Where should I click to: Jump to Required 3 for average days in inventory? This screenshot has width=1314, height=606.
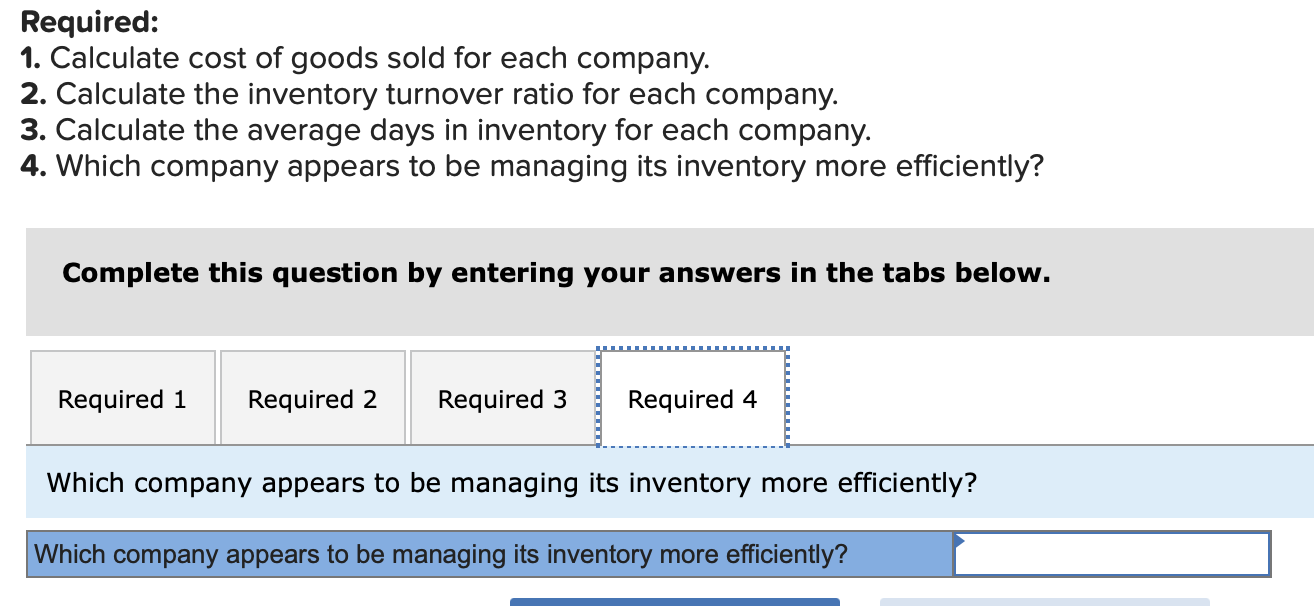click(501, 398)
